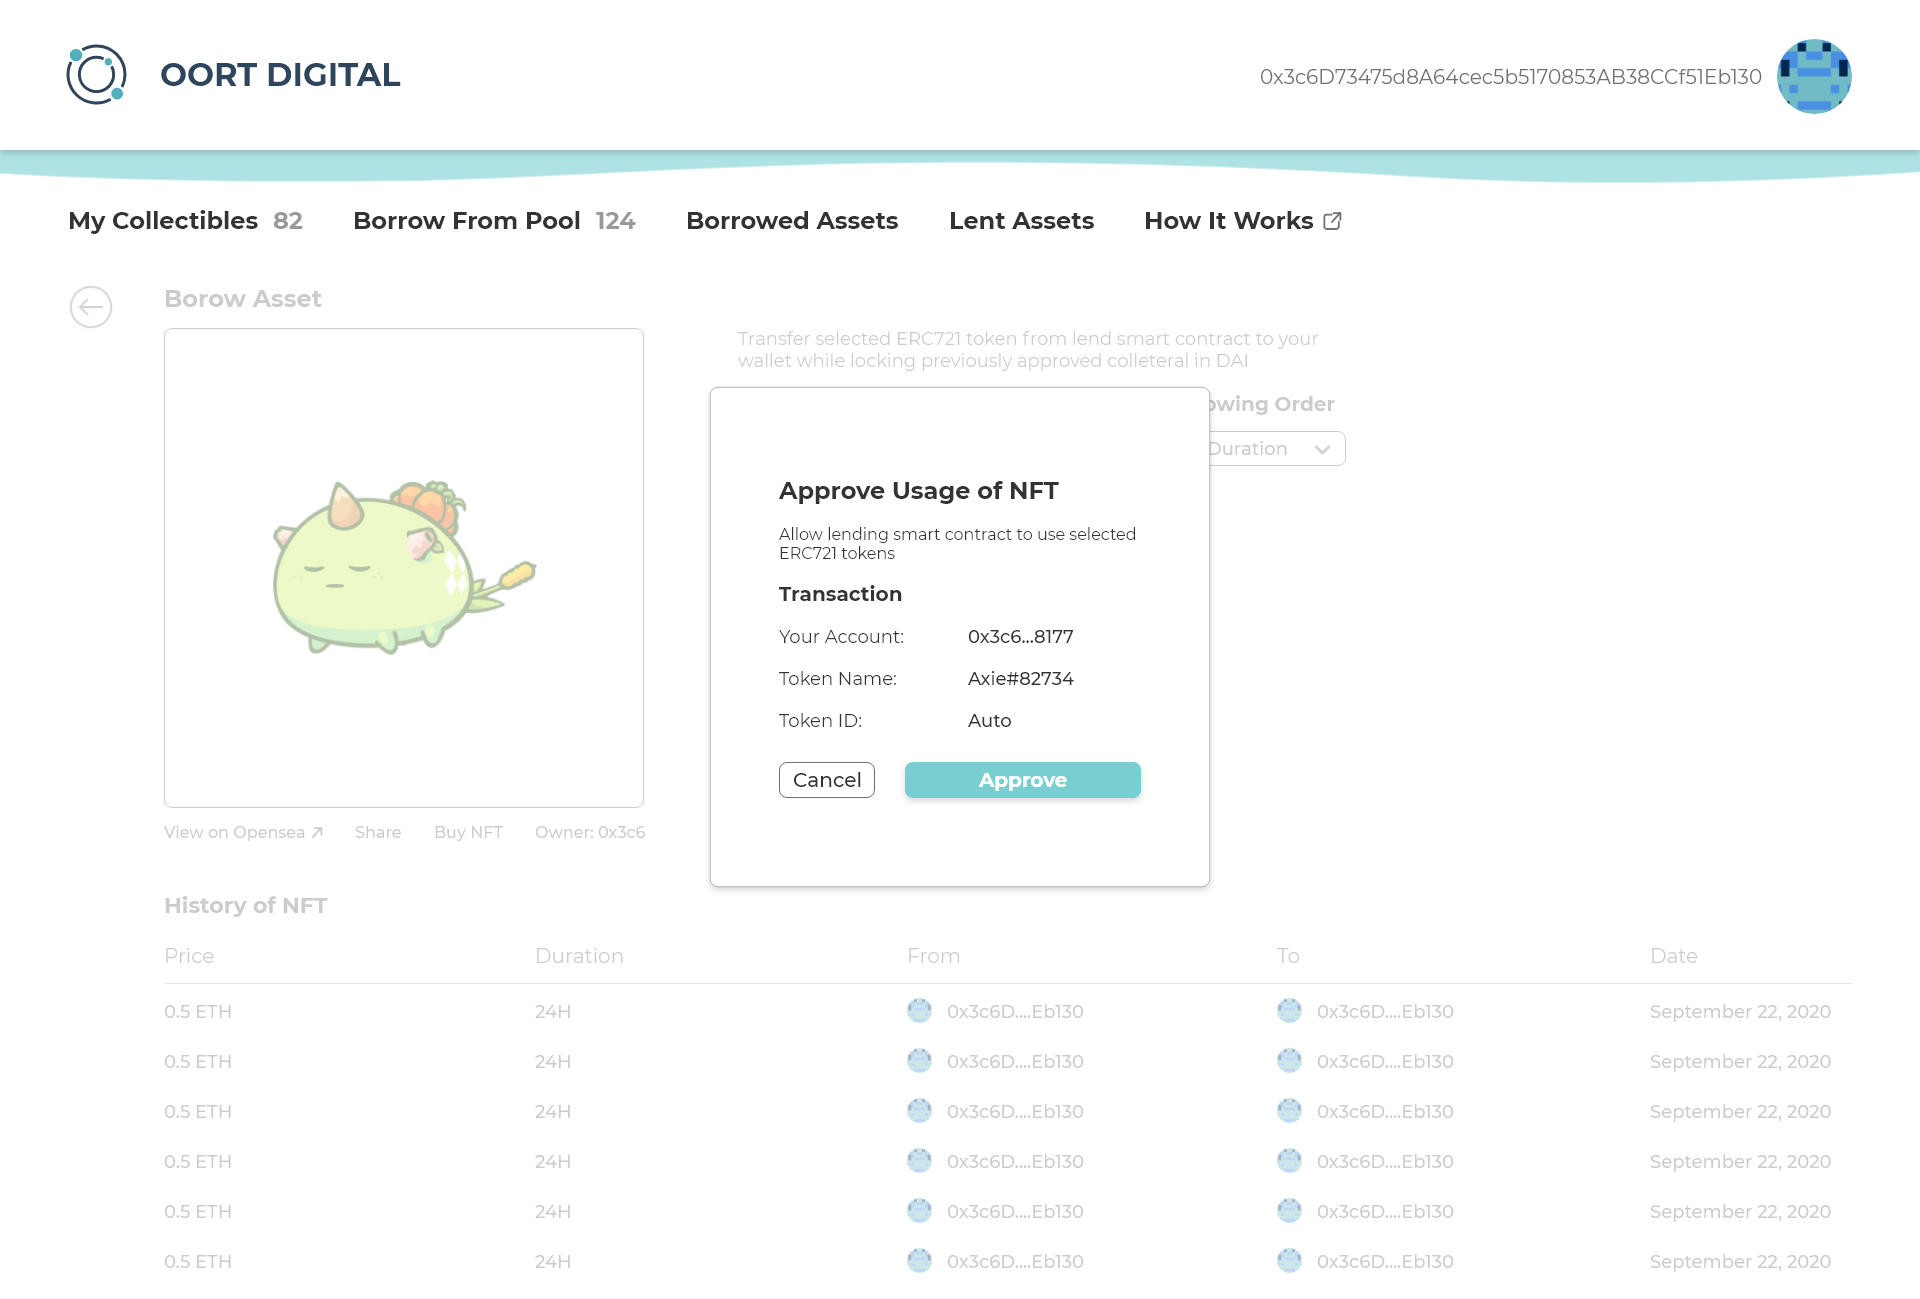Open the My Collectibles tab

tap(163, 221)
